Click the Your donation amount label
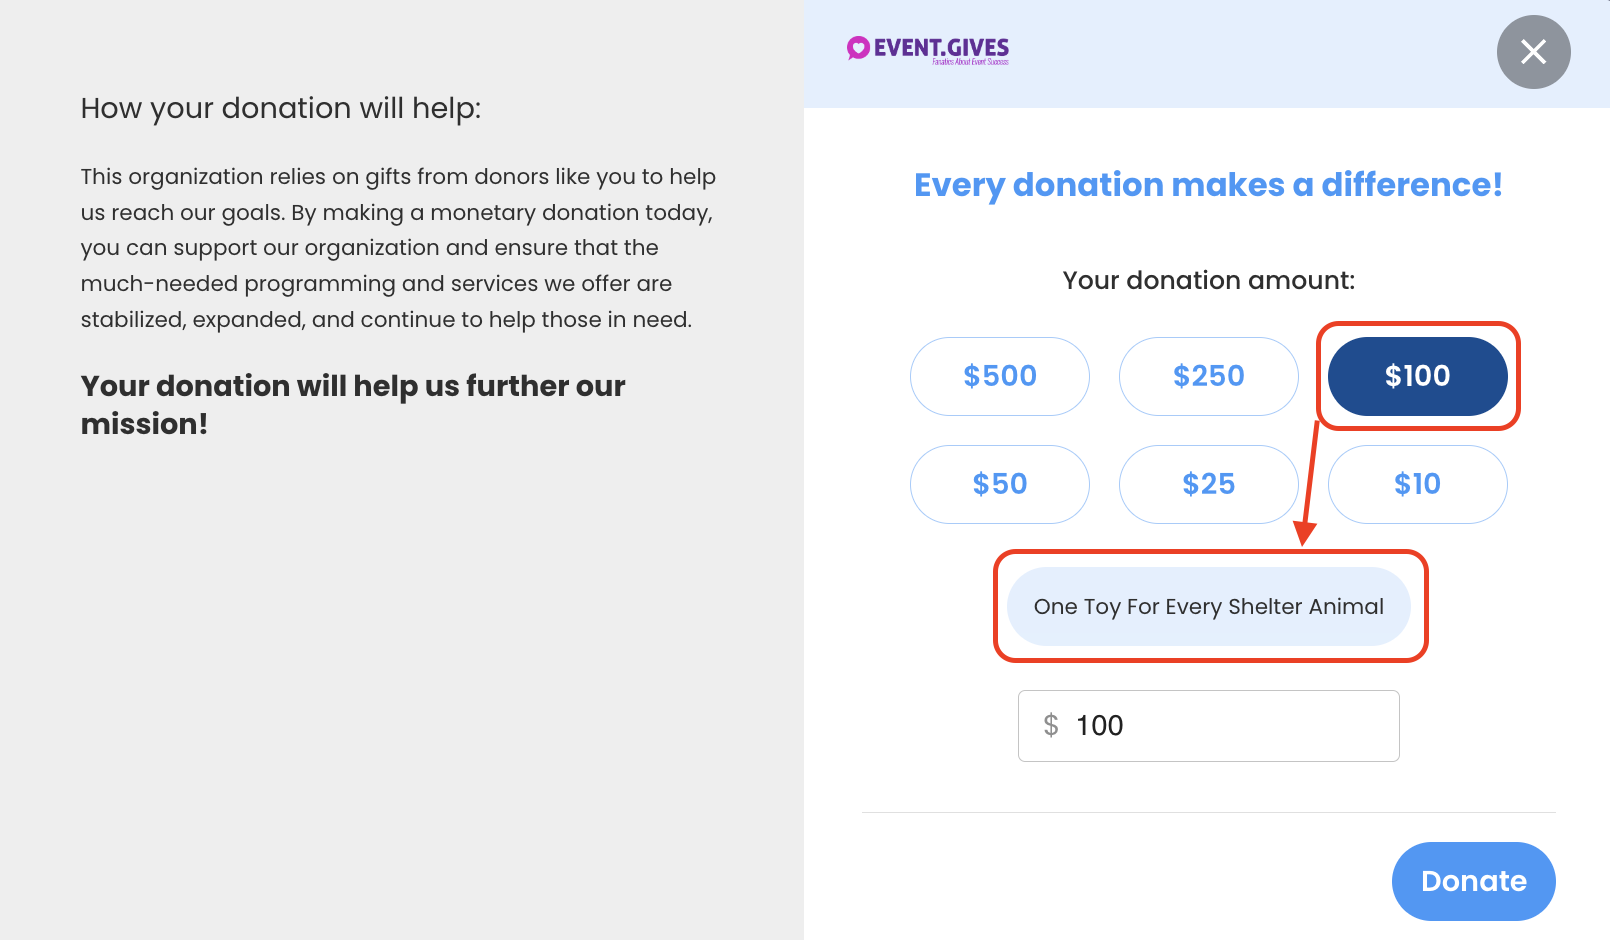The height and width of the screenshot is (940, 1610). tap(1208, 280)
